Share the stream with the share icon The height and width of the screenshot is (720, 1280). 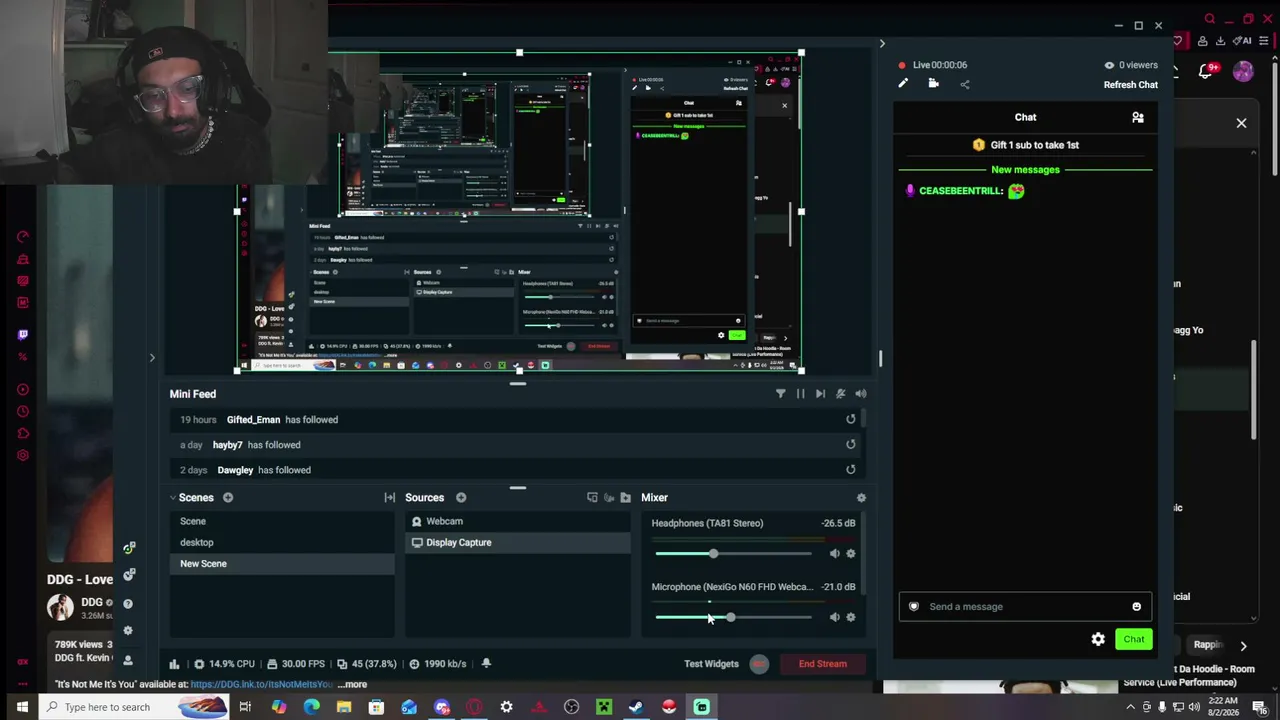pyautogui.click(x=965, y=84)
